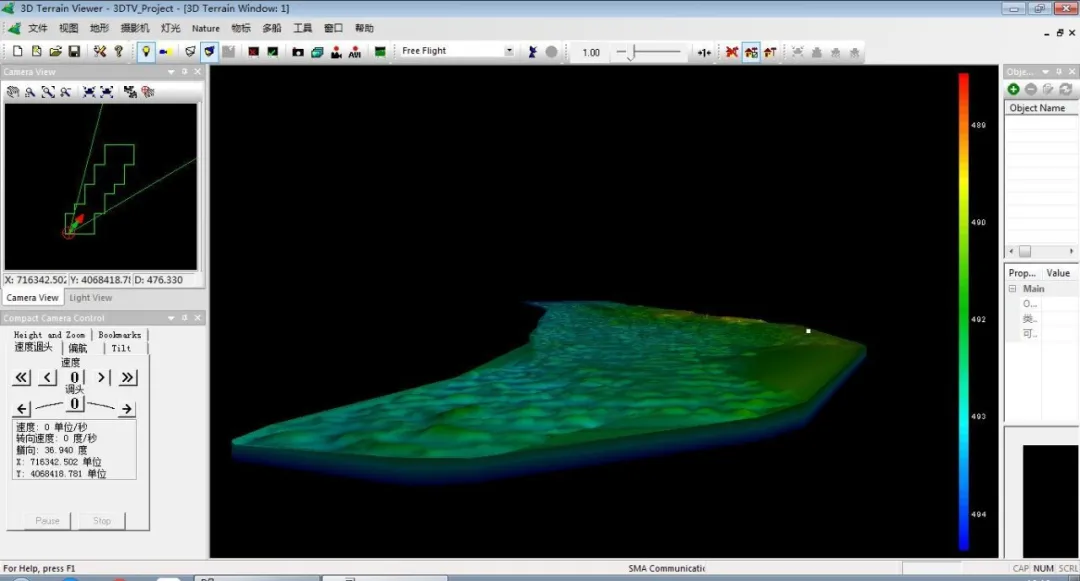Click the Pause button
The height and width of the screenshot is (581, 1080).
coord(48,520)
